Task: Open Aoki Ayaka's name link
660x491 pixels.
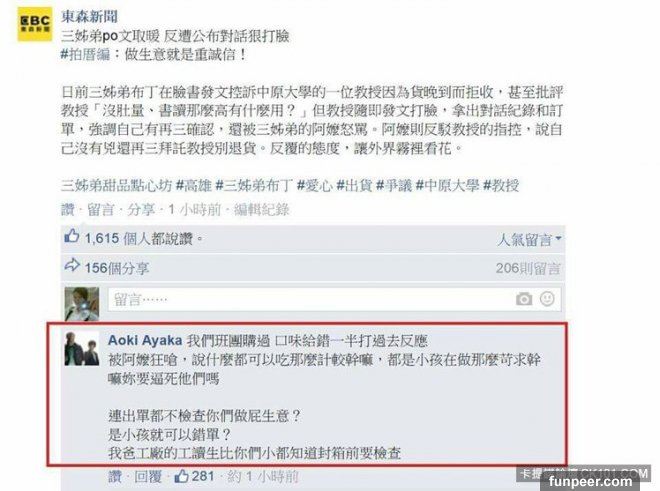Action: pos(145,340)
